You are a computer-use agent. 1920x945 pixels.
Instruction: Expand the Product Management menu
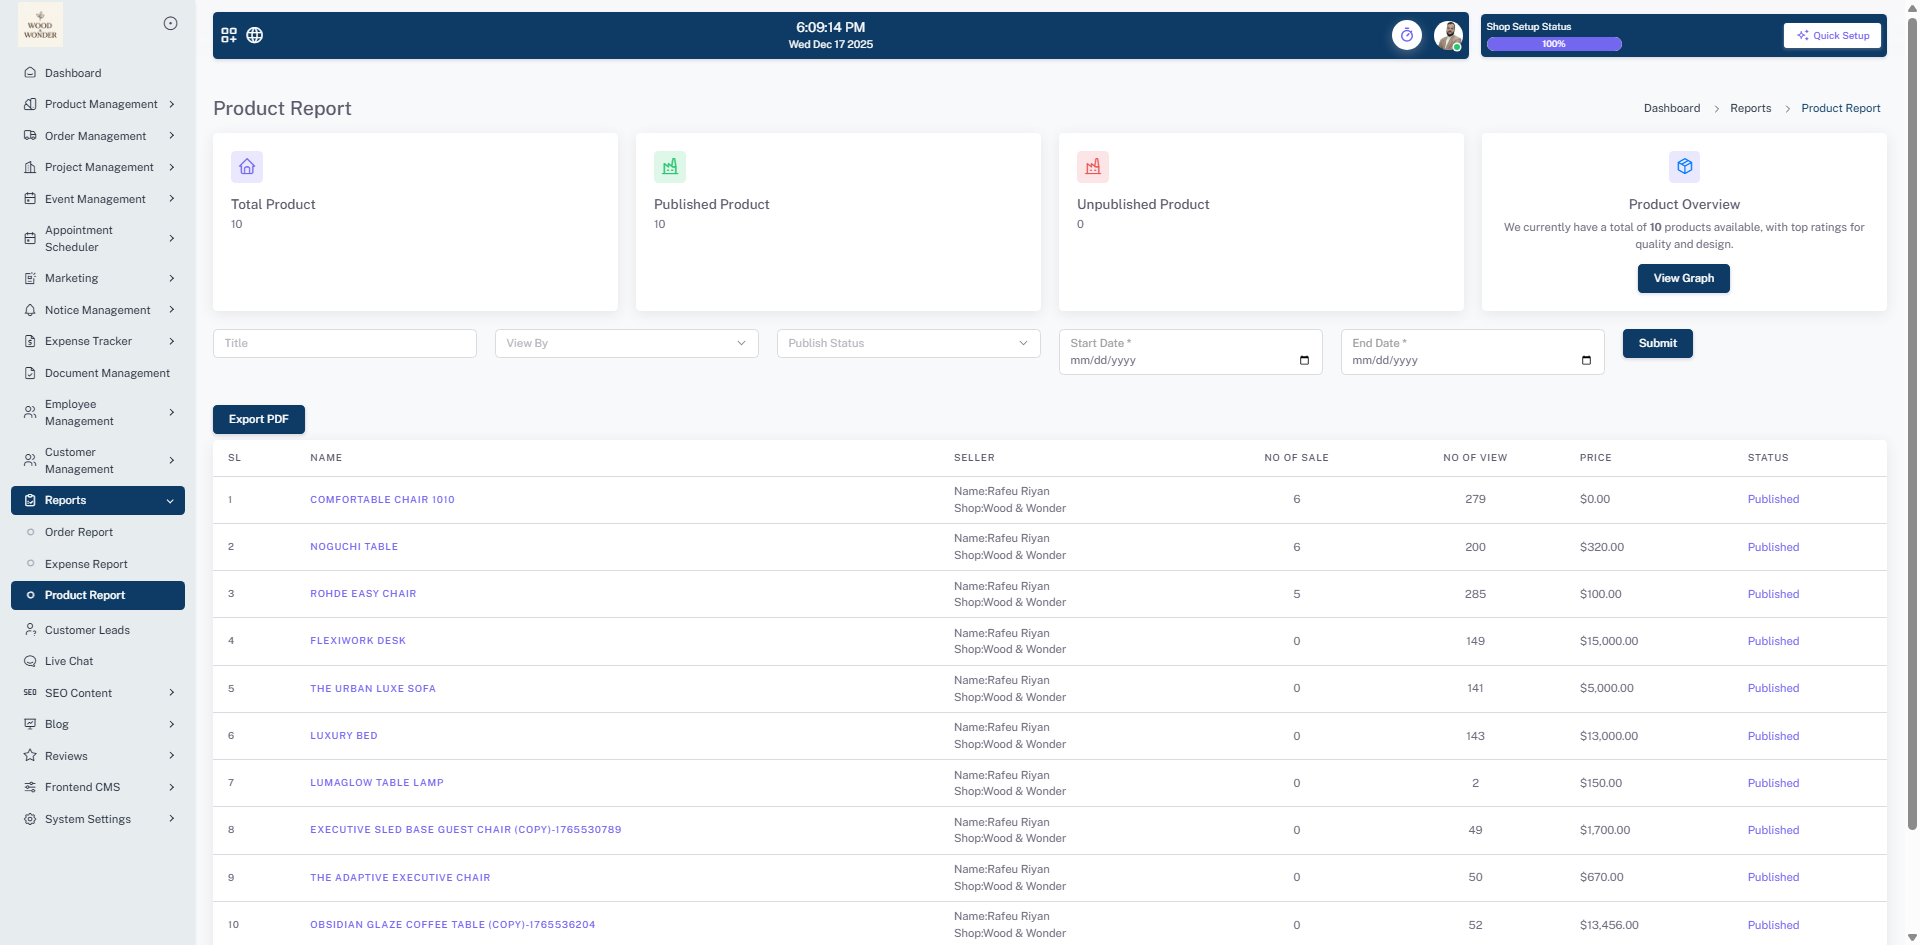coord(100,104)
